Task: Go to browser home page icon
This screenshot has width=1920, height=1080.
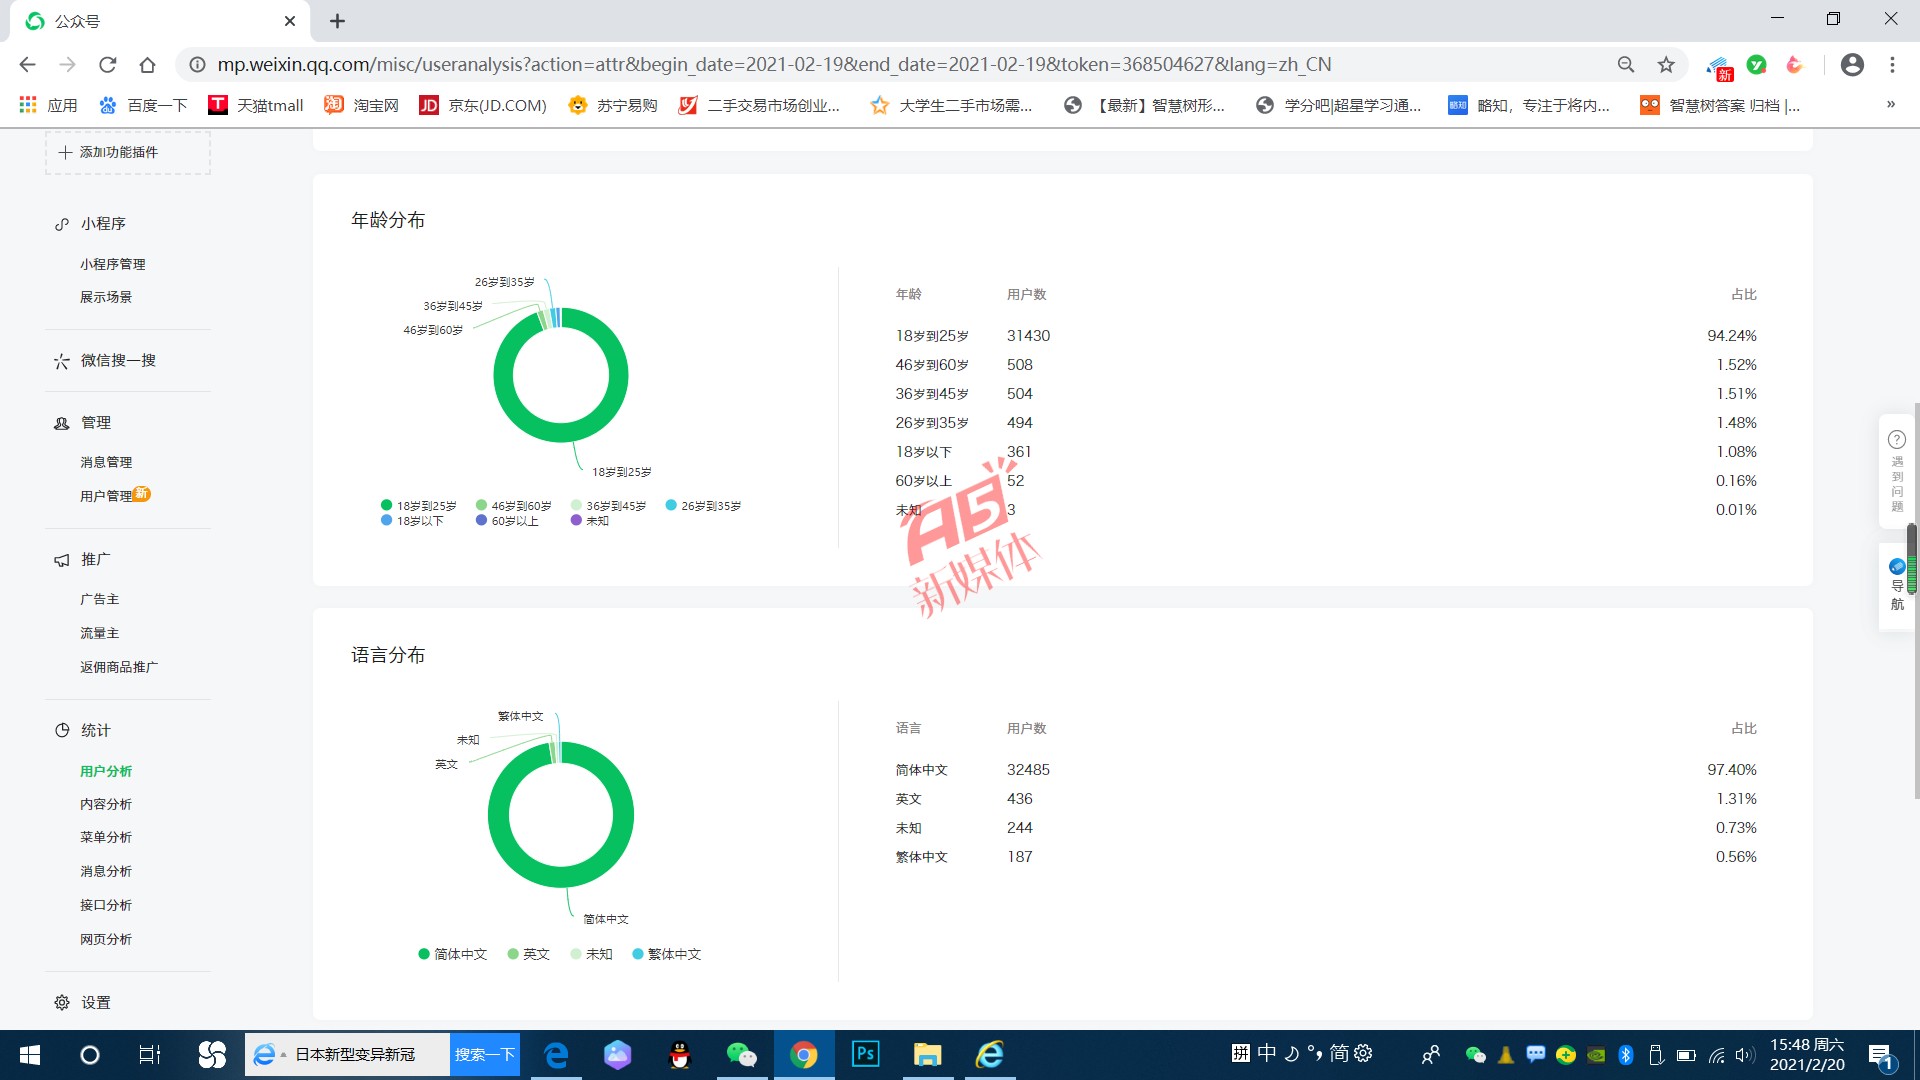Action: pyautogui.click(x=147, y=65)
